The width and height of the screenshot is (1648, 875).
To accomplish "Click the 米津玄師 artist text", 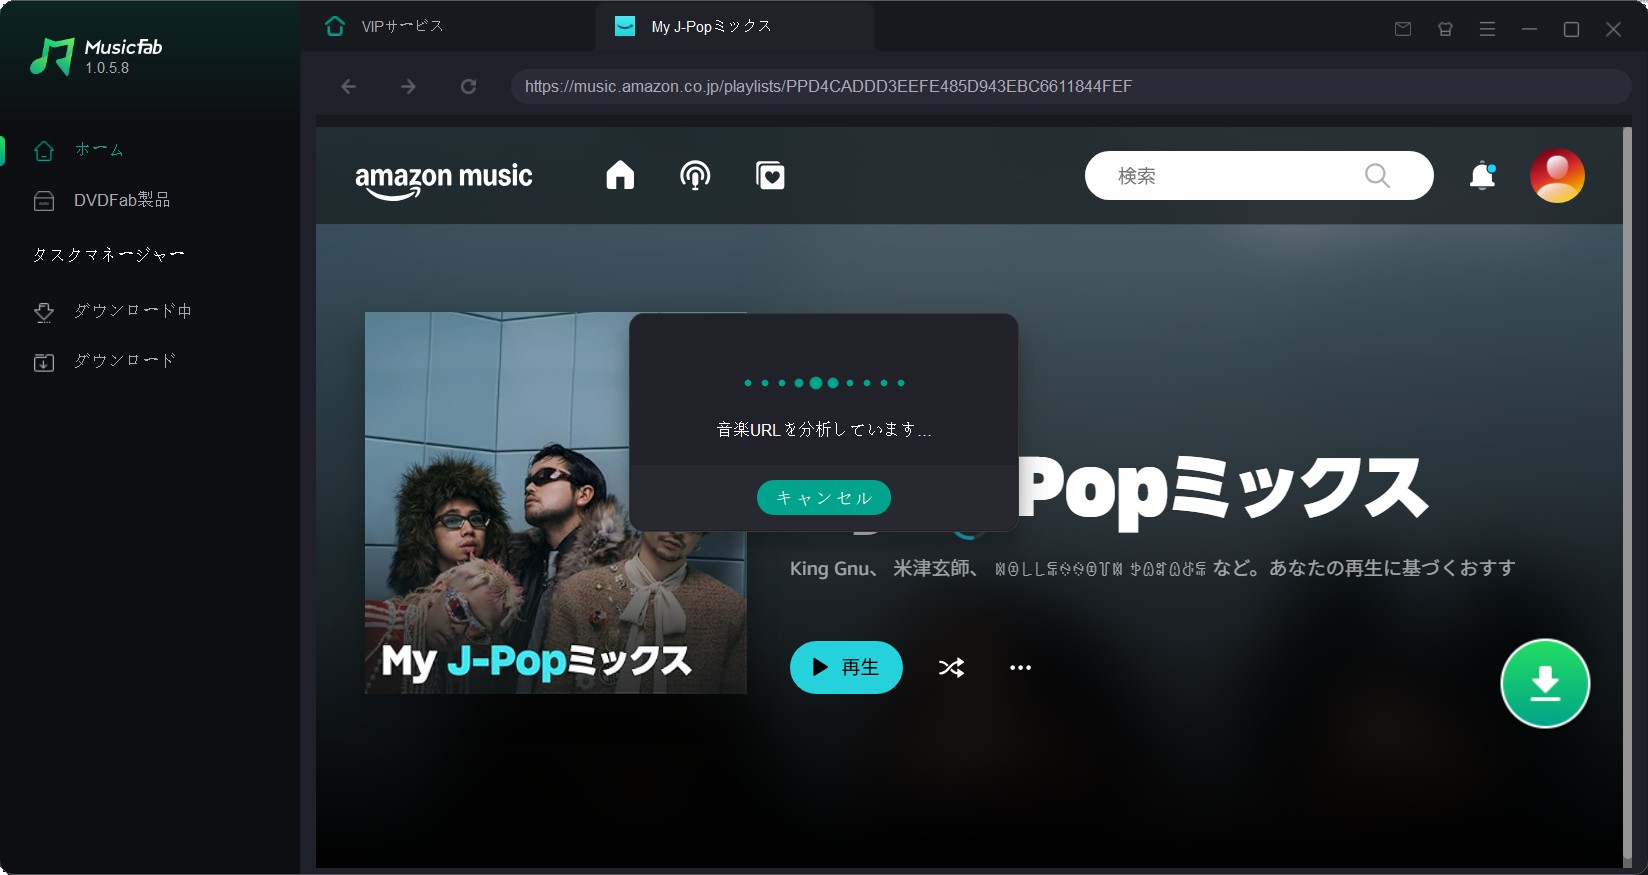I will coord(931,568).
